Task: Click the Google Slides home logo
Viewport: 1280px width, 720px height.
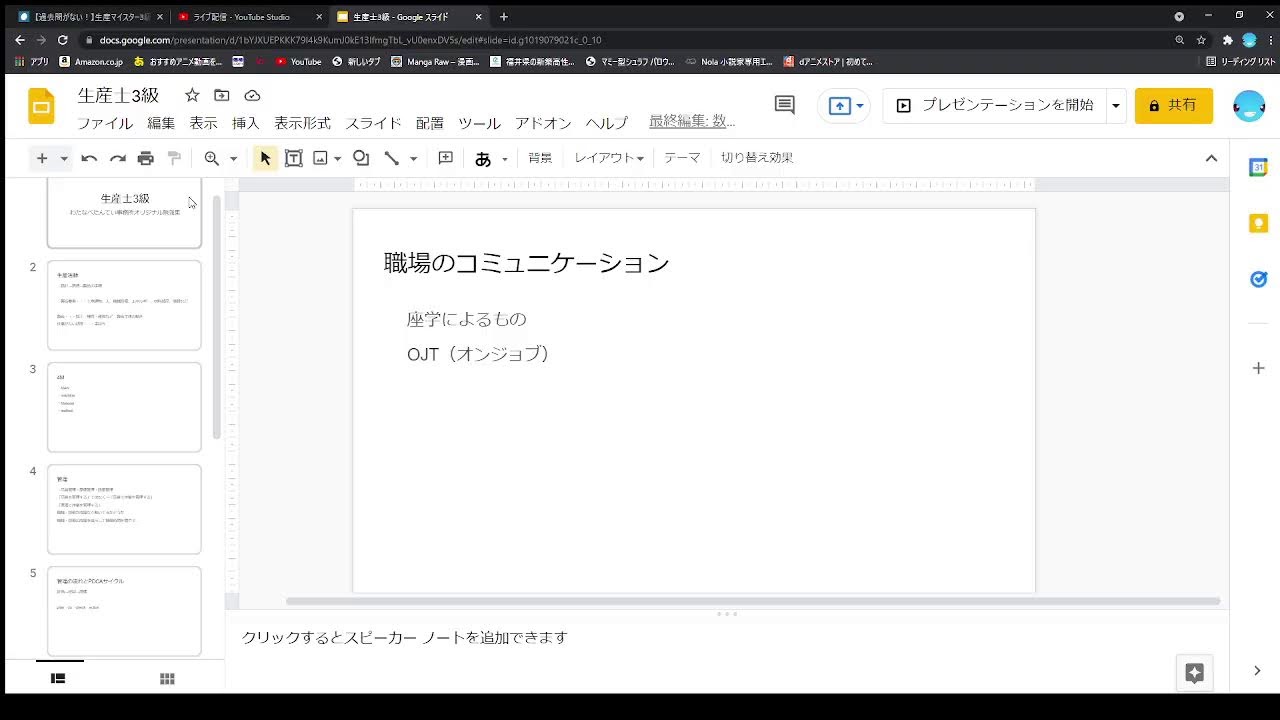Action: click(41, 106)
